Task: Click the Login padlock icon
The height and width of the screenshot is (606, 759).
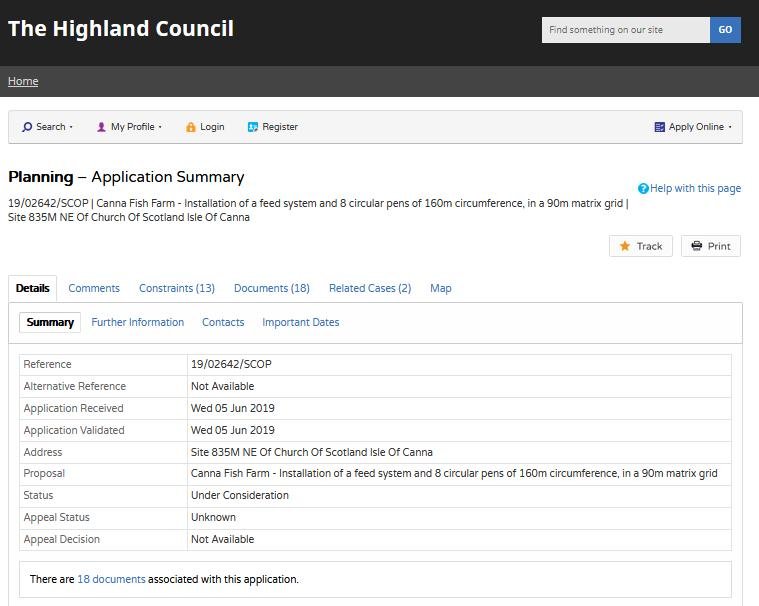Action: coord(191,127)
